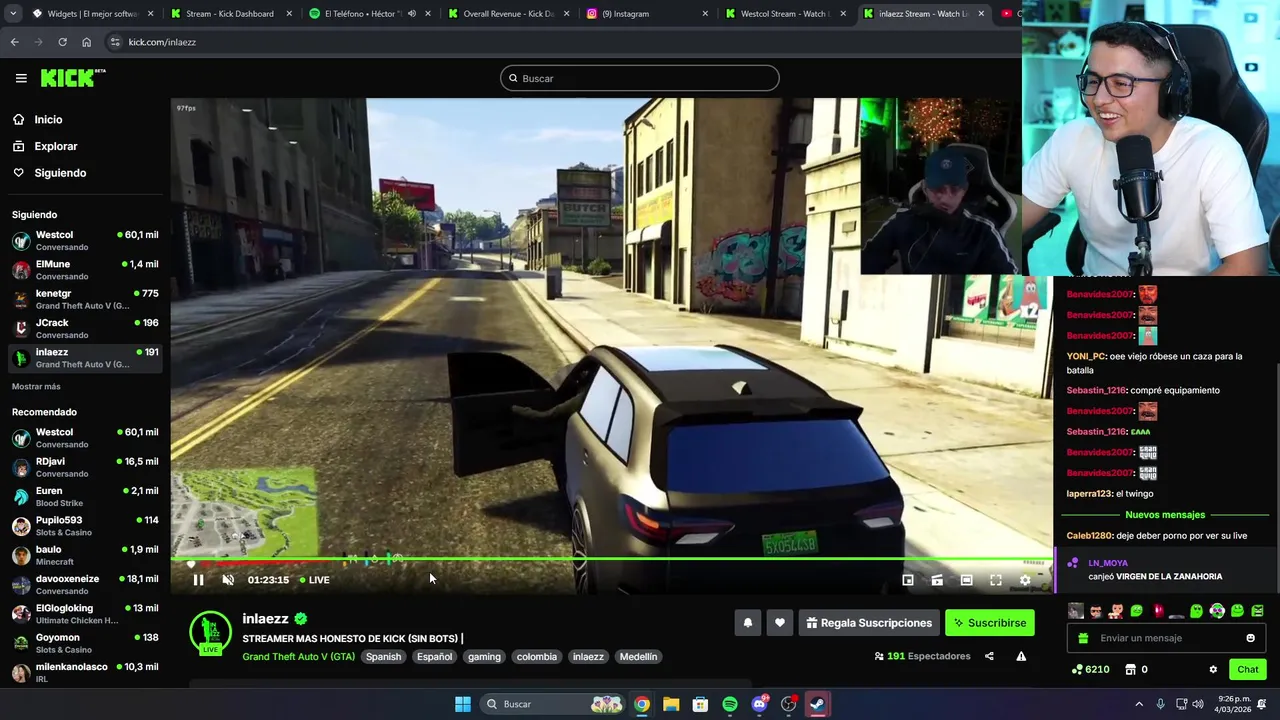Report stream using warning triangle icon
This screenshot has width=1280, height=720.
click(x=1021, y=656)
